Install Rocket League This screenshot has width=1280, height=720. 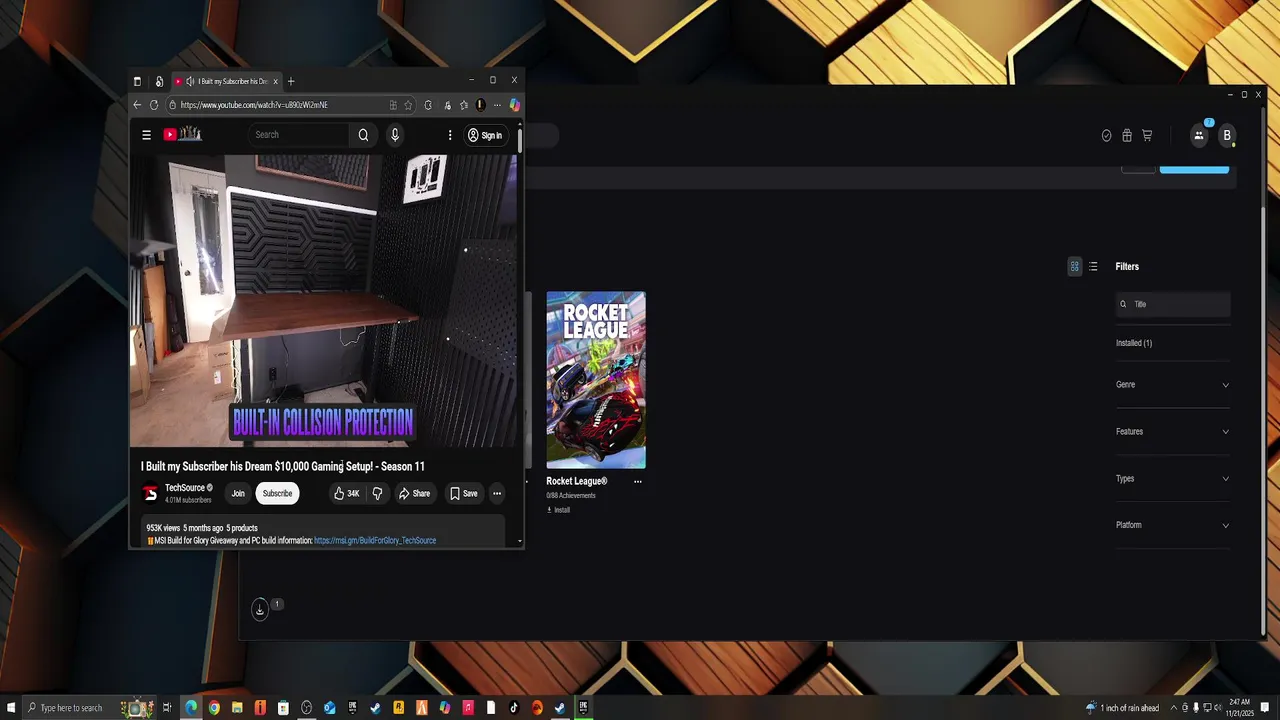558,510
